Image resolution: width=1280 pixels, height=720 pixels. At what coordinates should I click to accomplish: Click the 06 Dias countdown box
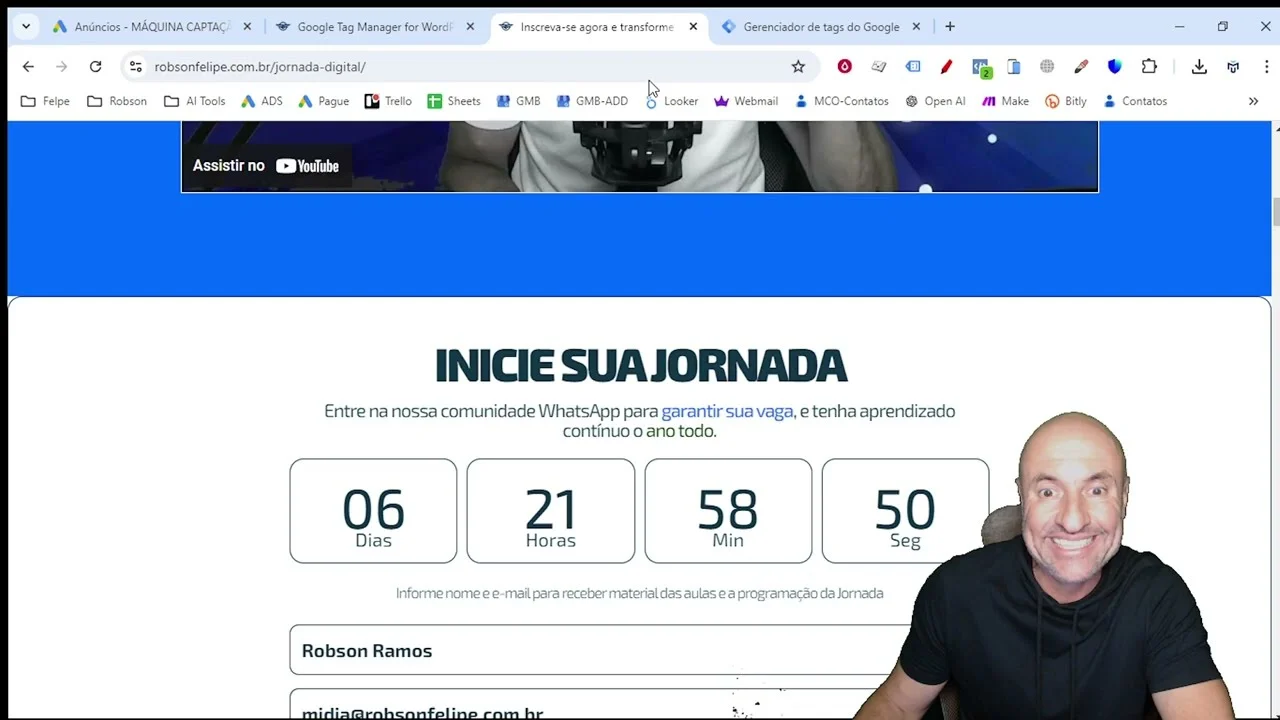tap(373, 511)
